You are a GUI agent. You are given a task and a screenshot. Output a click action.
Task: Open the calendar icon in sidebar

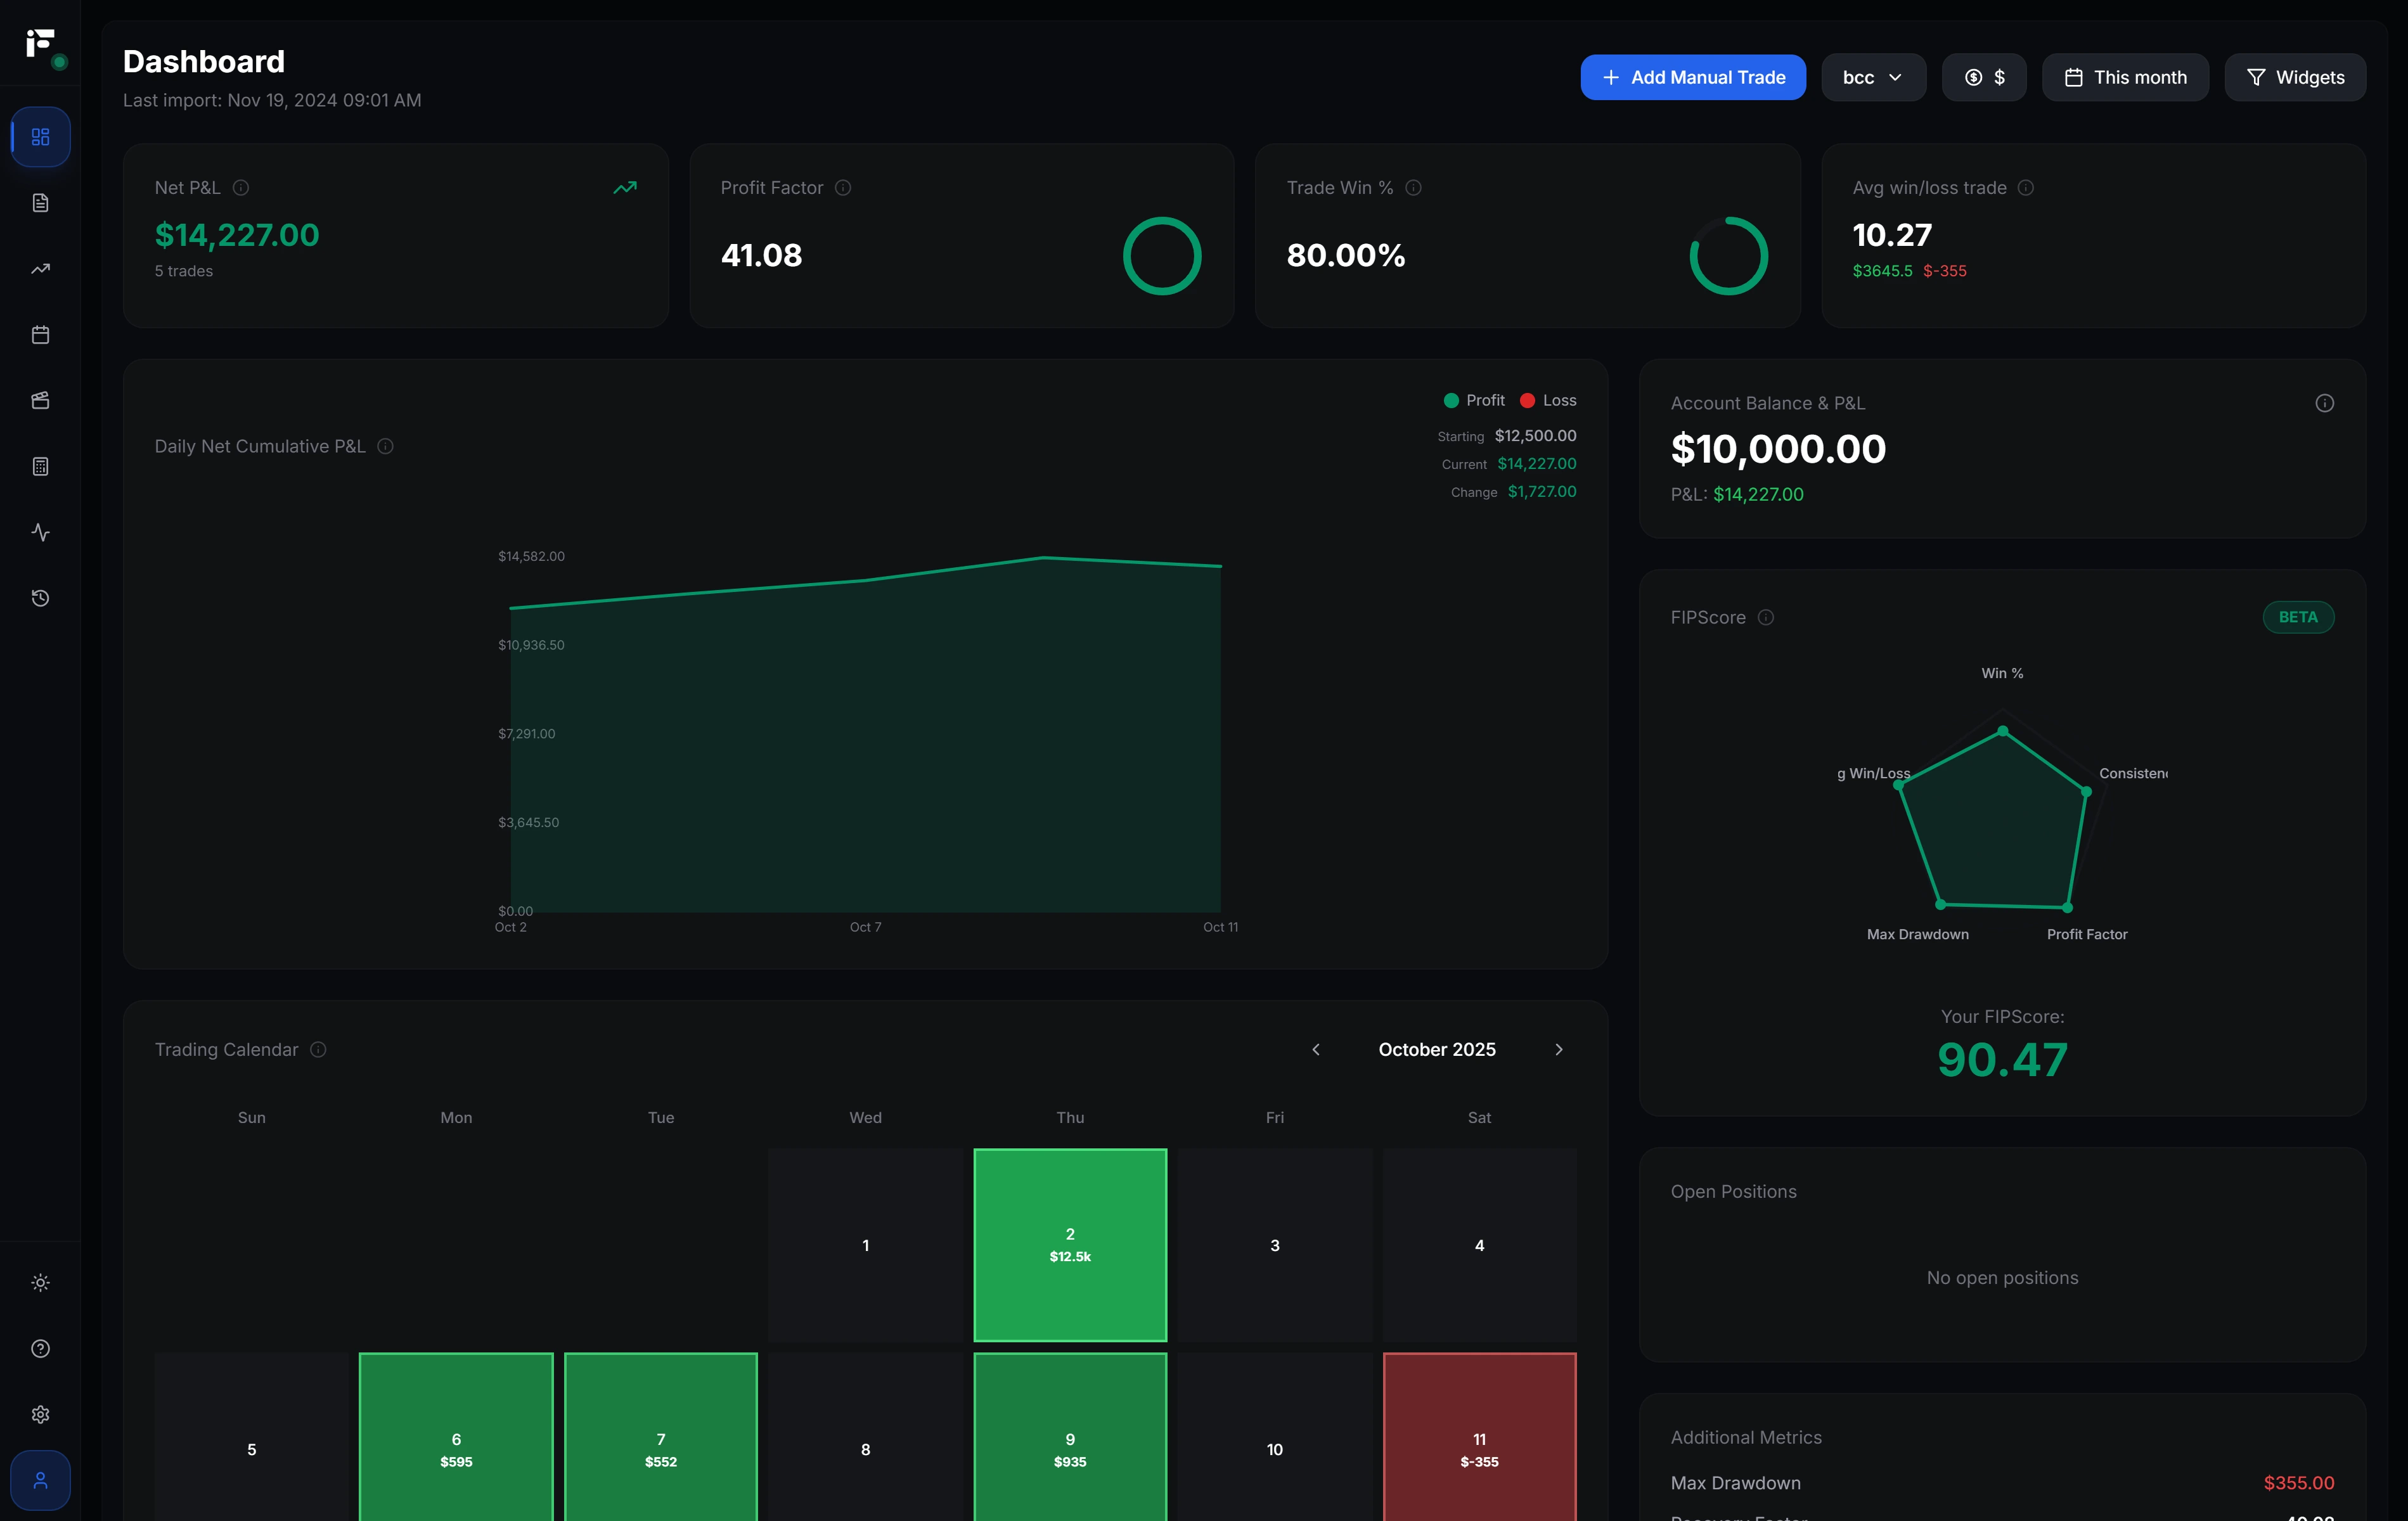pyautogui.click(x=40, y=335)
